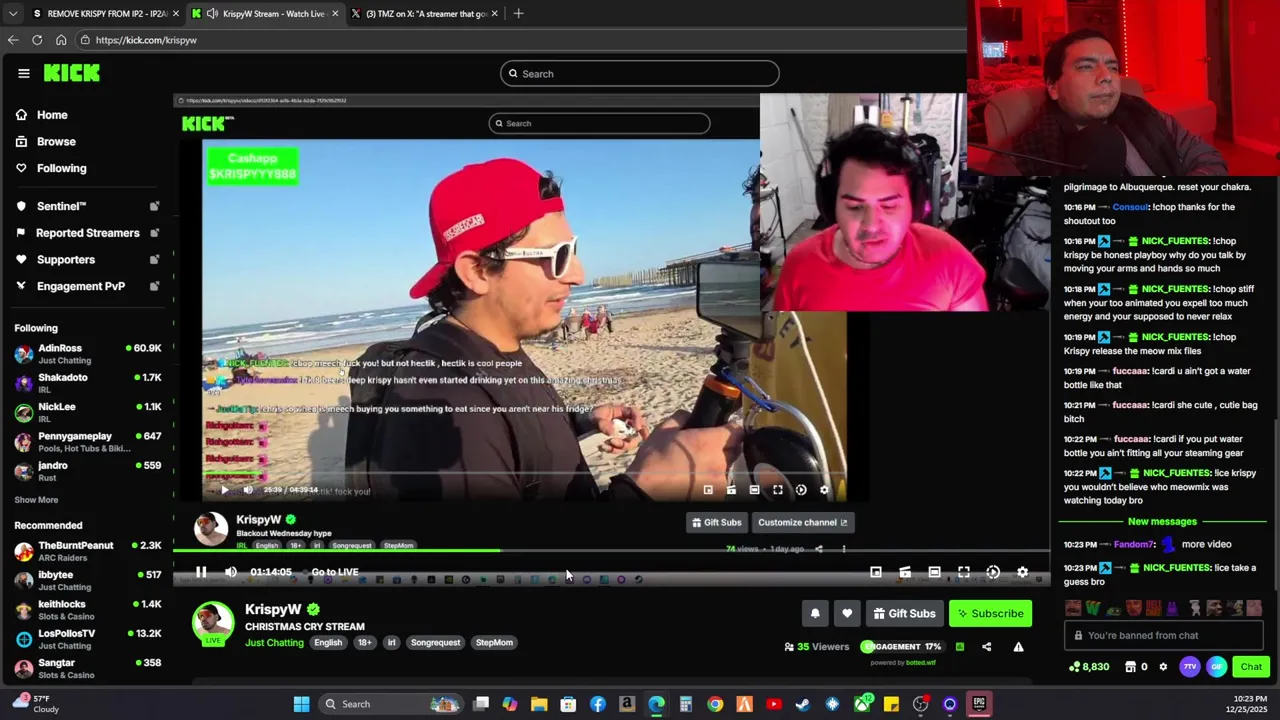Open Sangtar recommended channel
The image size is (1280, 720).
tap(87, 668)
